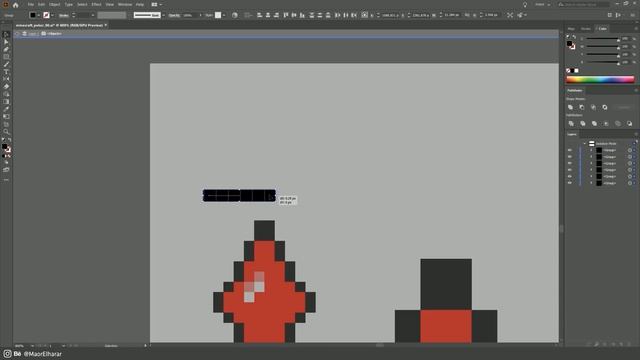Click Horizontal Align Left icon
Image resolution: width=640 pixels, height=360 pixels.
(259, 15)
